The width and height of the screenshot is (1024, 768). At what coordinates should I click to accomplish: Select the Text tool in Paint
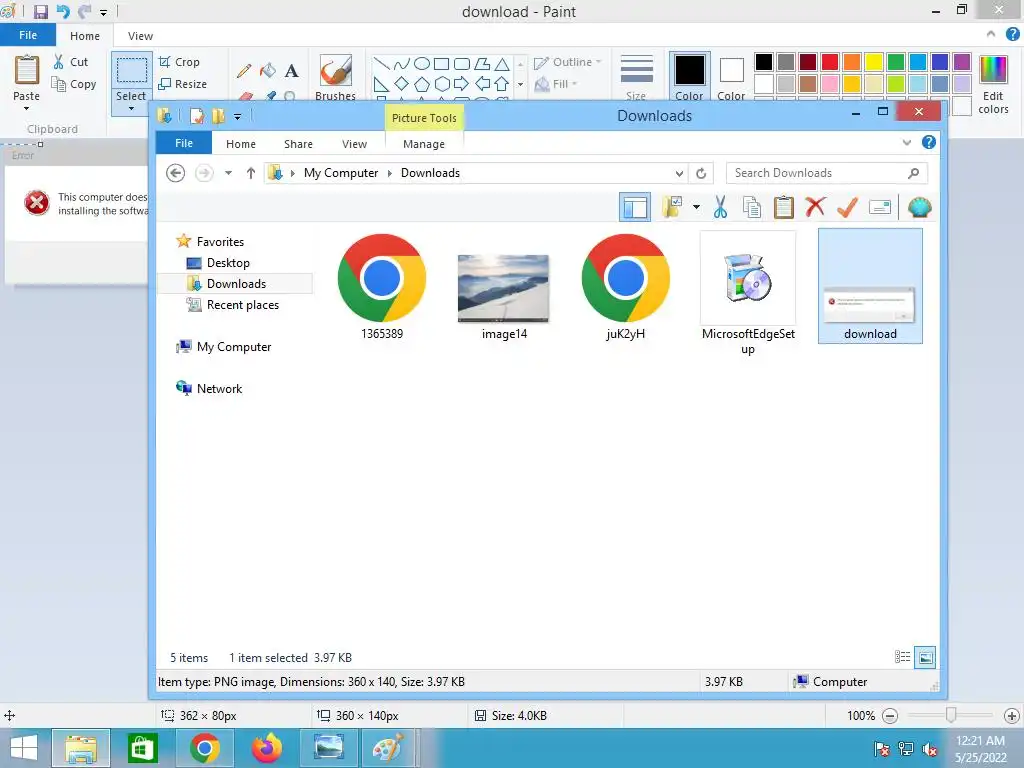[x=291, y=71]
